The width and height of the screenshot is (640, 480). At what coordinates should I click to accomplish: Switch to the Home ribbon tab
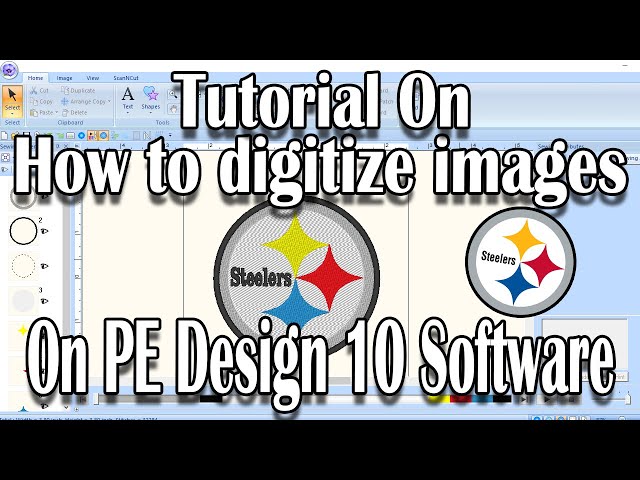pyautogui.click(x=35, y=78)
